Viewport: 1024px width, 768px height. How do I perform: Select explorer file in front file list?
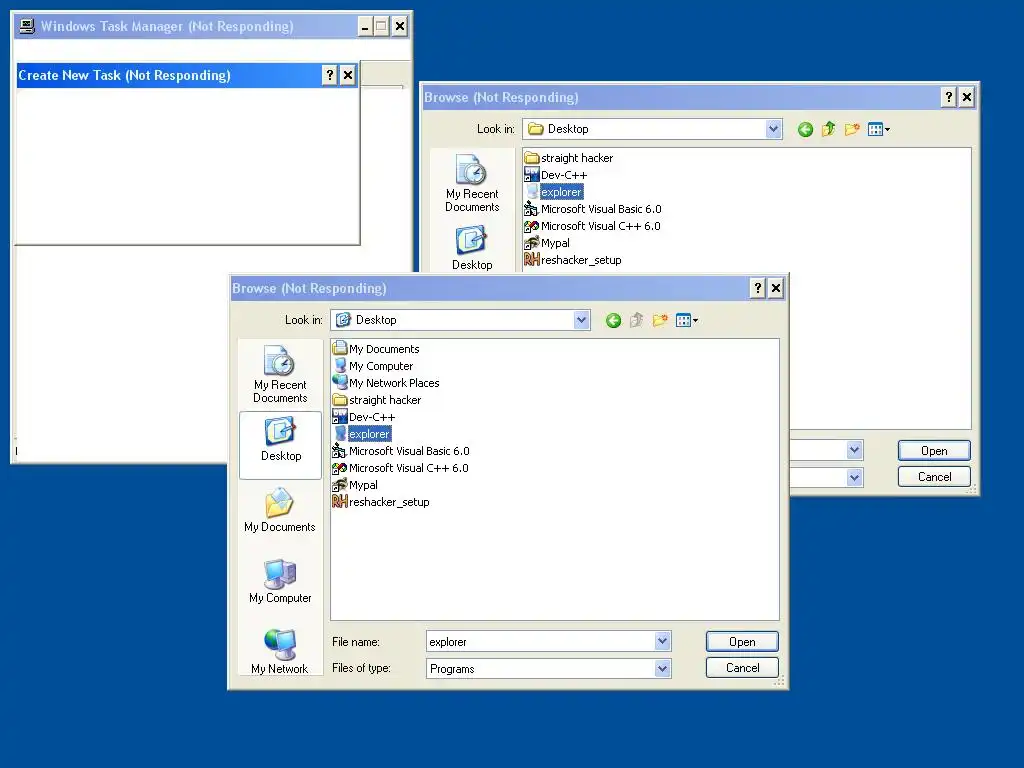pos(362,434)
